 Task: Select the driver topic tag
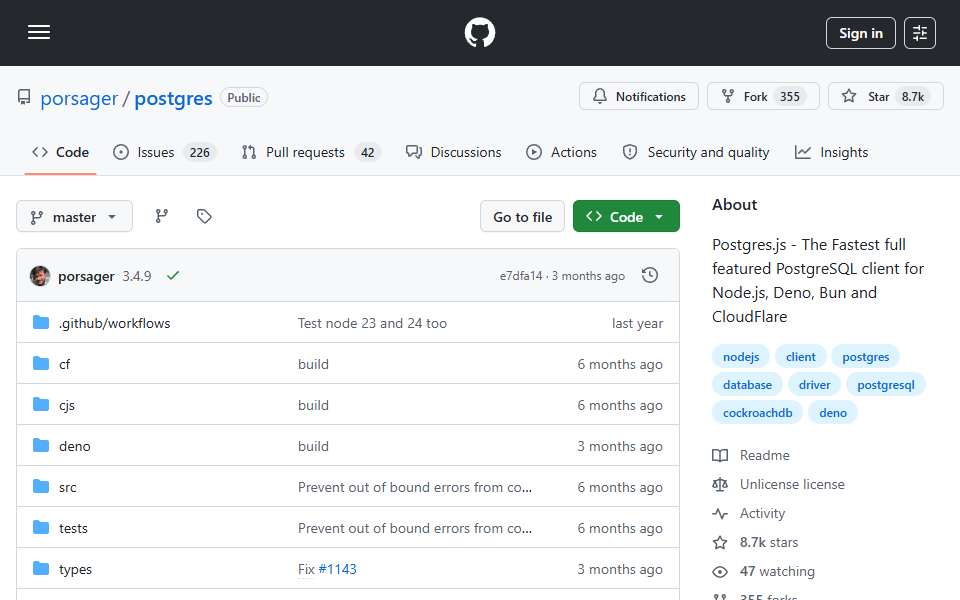(x=814, y=385)
